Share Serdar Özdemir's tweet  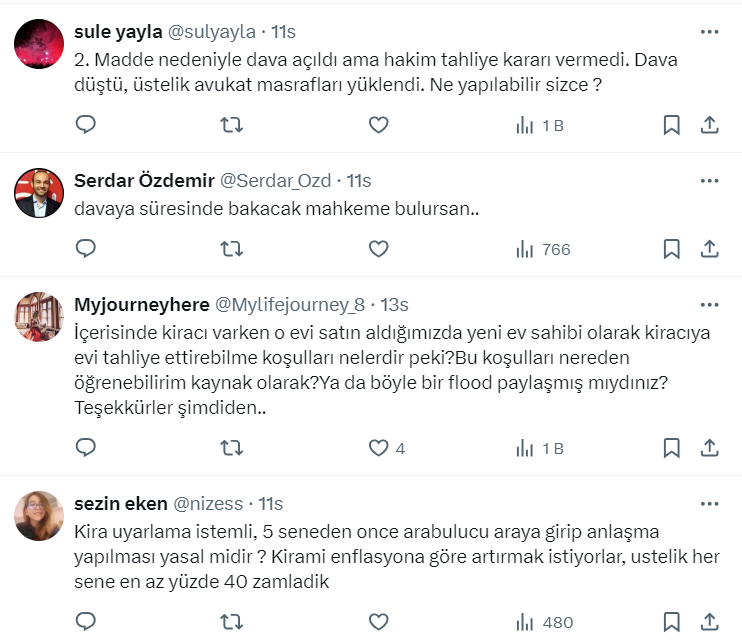709,249
